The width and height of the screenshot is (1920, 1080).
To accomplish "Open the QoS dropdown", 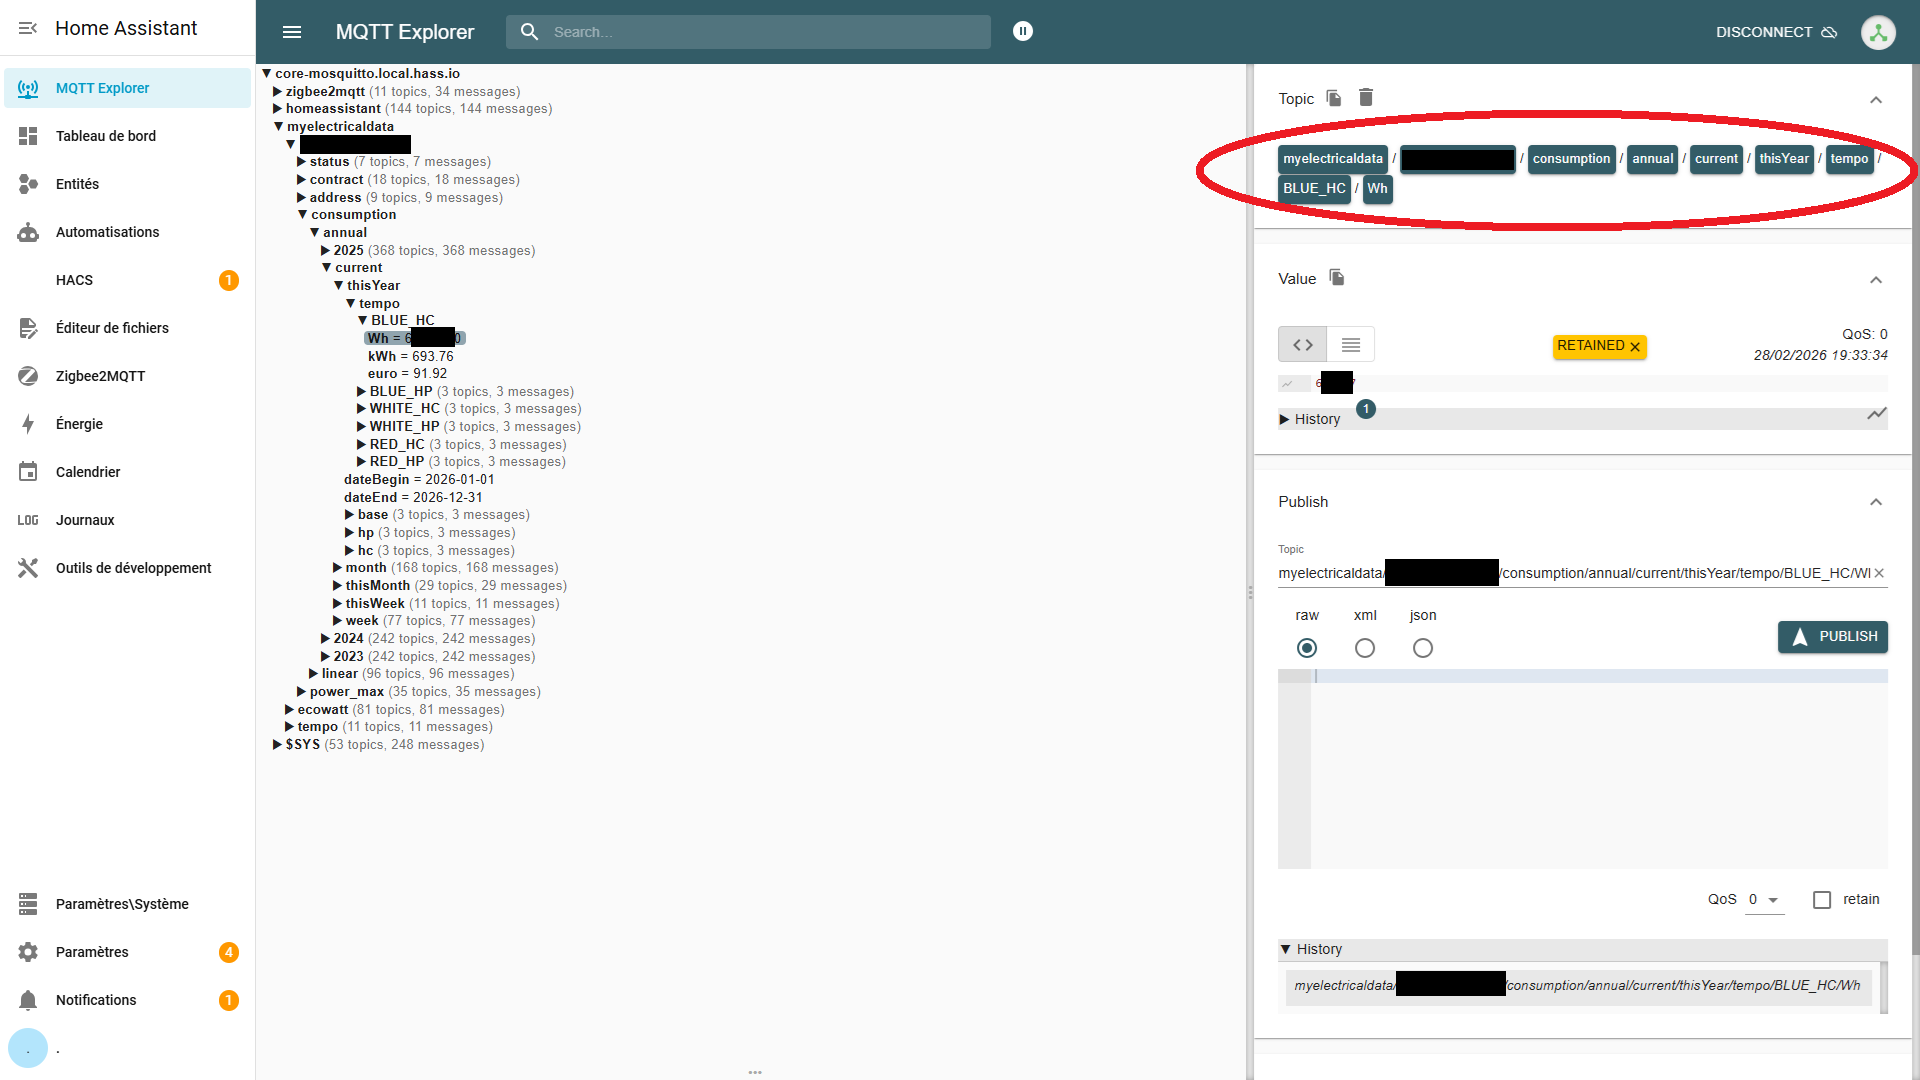I will [1765, 900].
